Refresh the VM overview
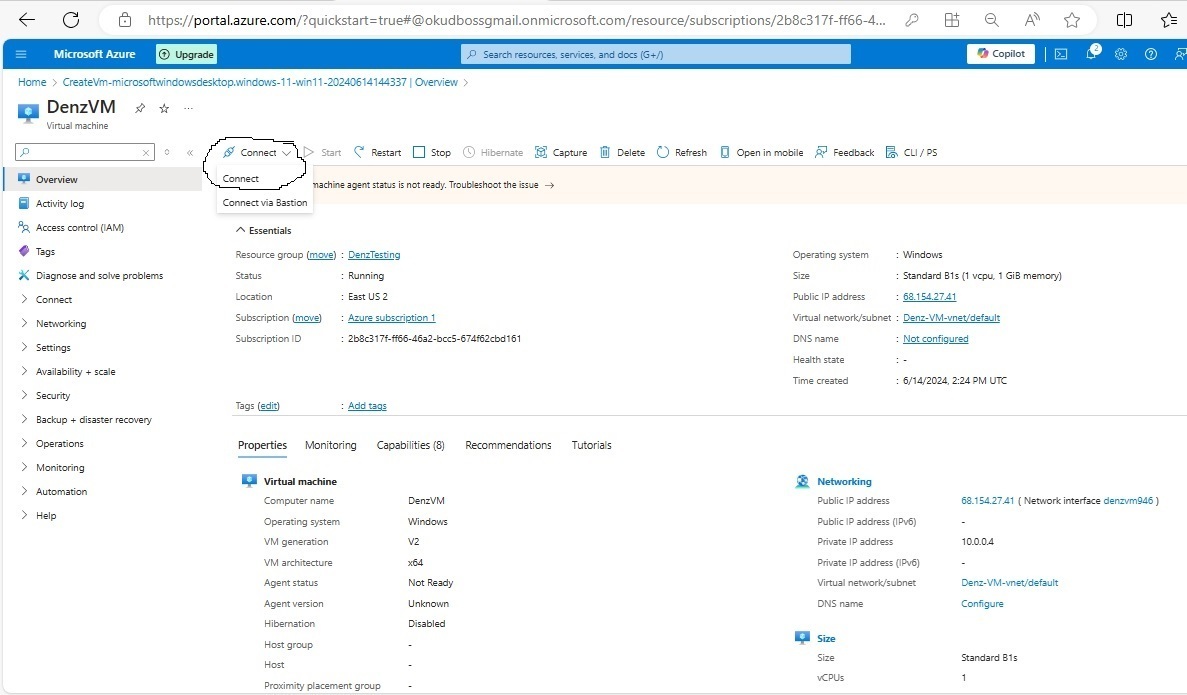The image size is (1187, 695). pos(682,152)
